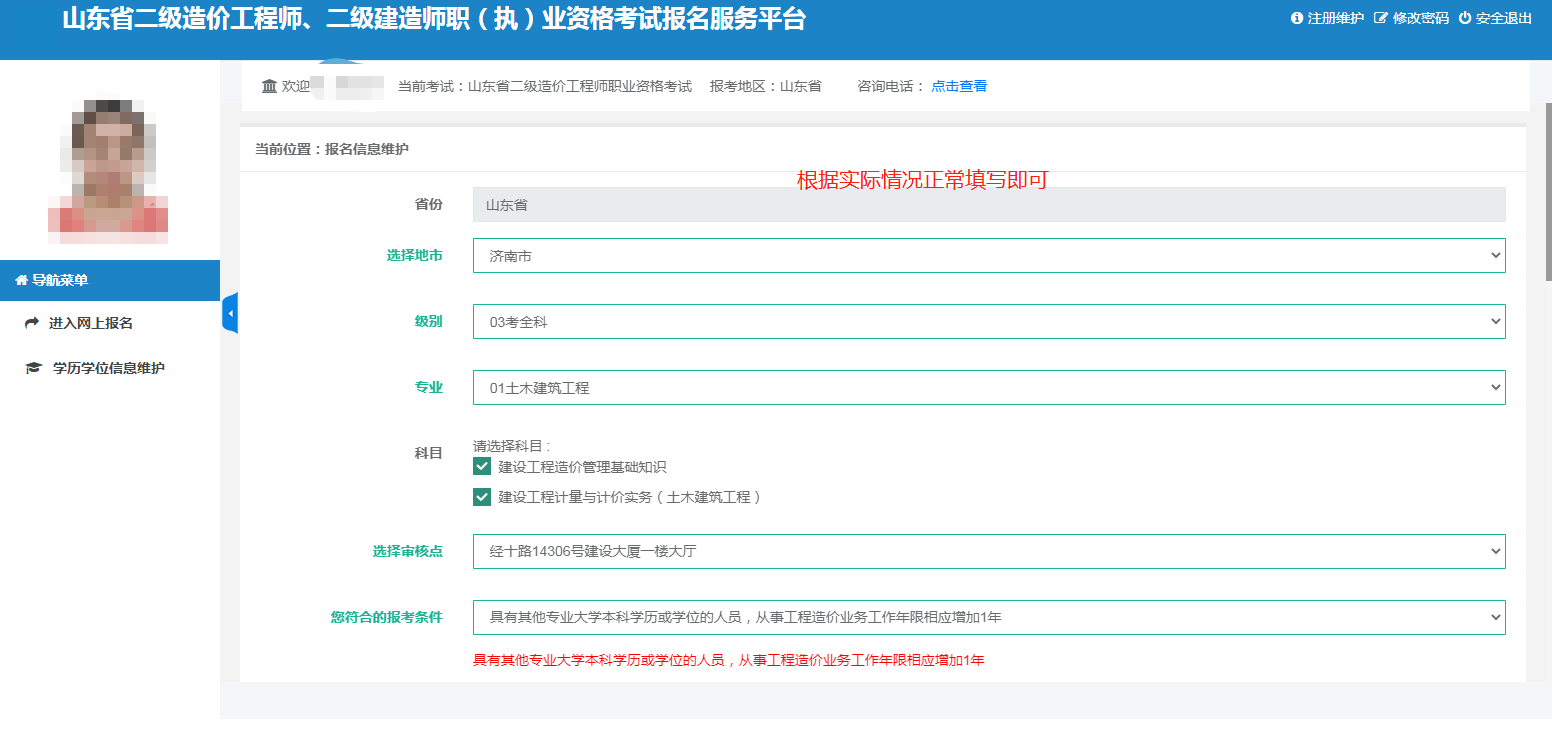Click the arrow icon beside 进入网上报名
Screen dimensions: 1552x729
(x=30, y=322)
